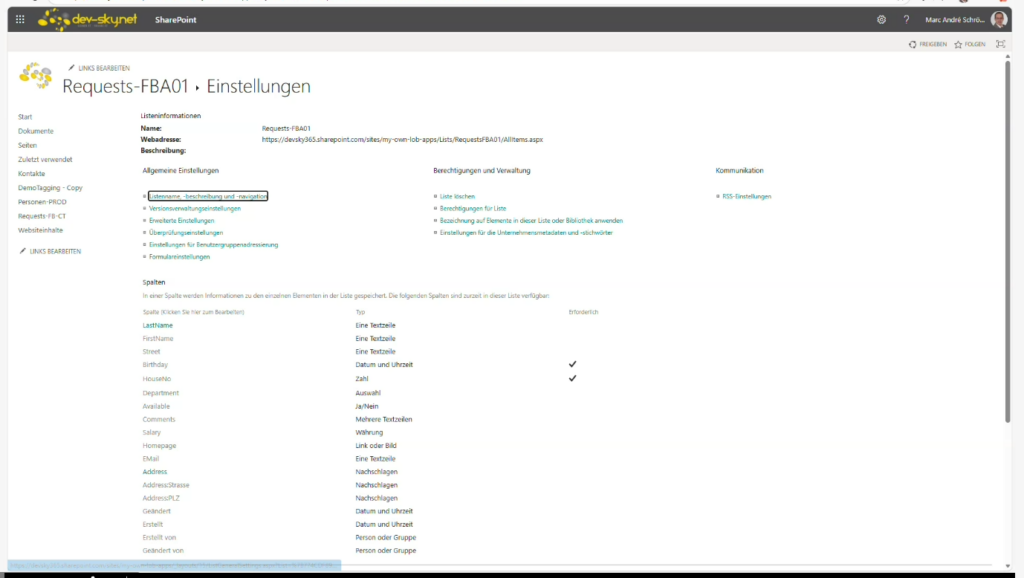Click the vertical page scrollbar thumb
Viewport: 1024px width, 578px height.
coord(1008,241)
